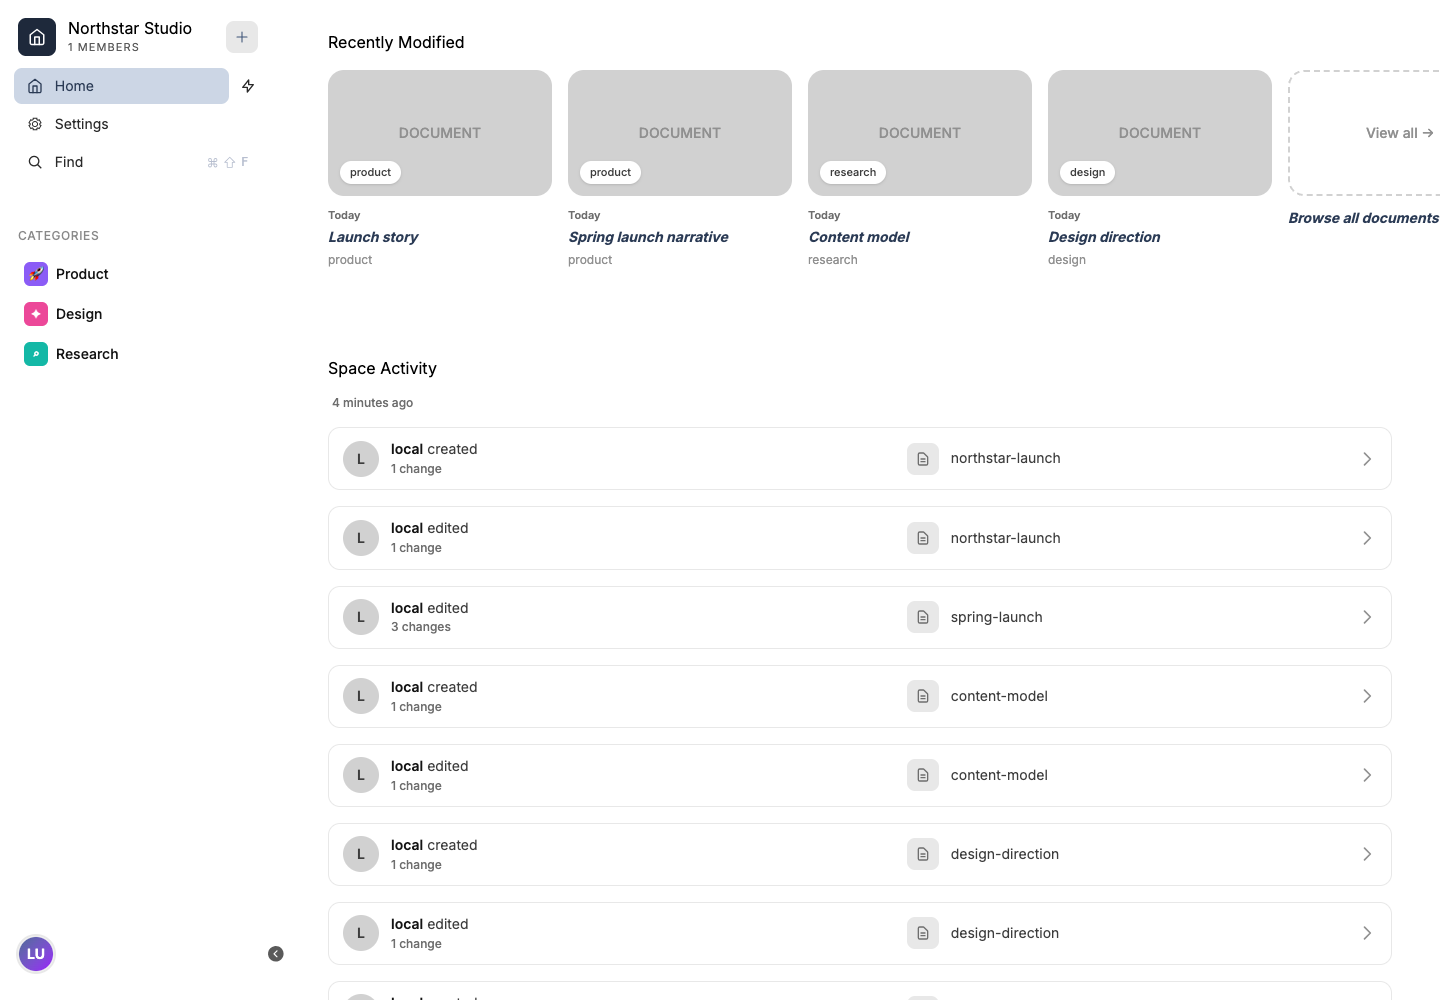Viewport: 1440px width, 1000px height.
Task: Click the purple Product rocket icon
Action: (36, 274)
